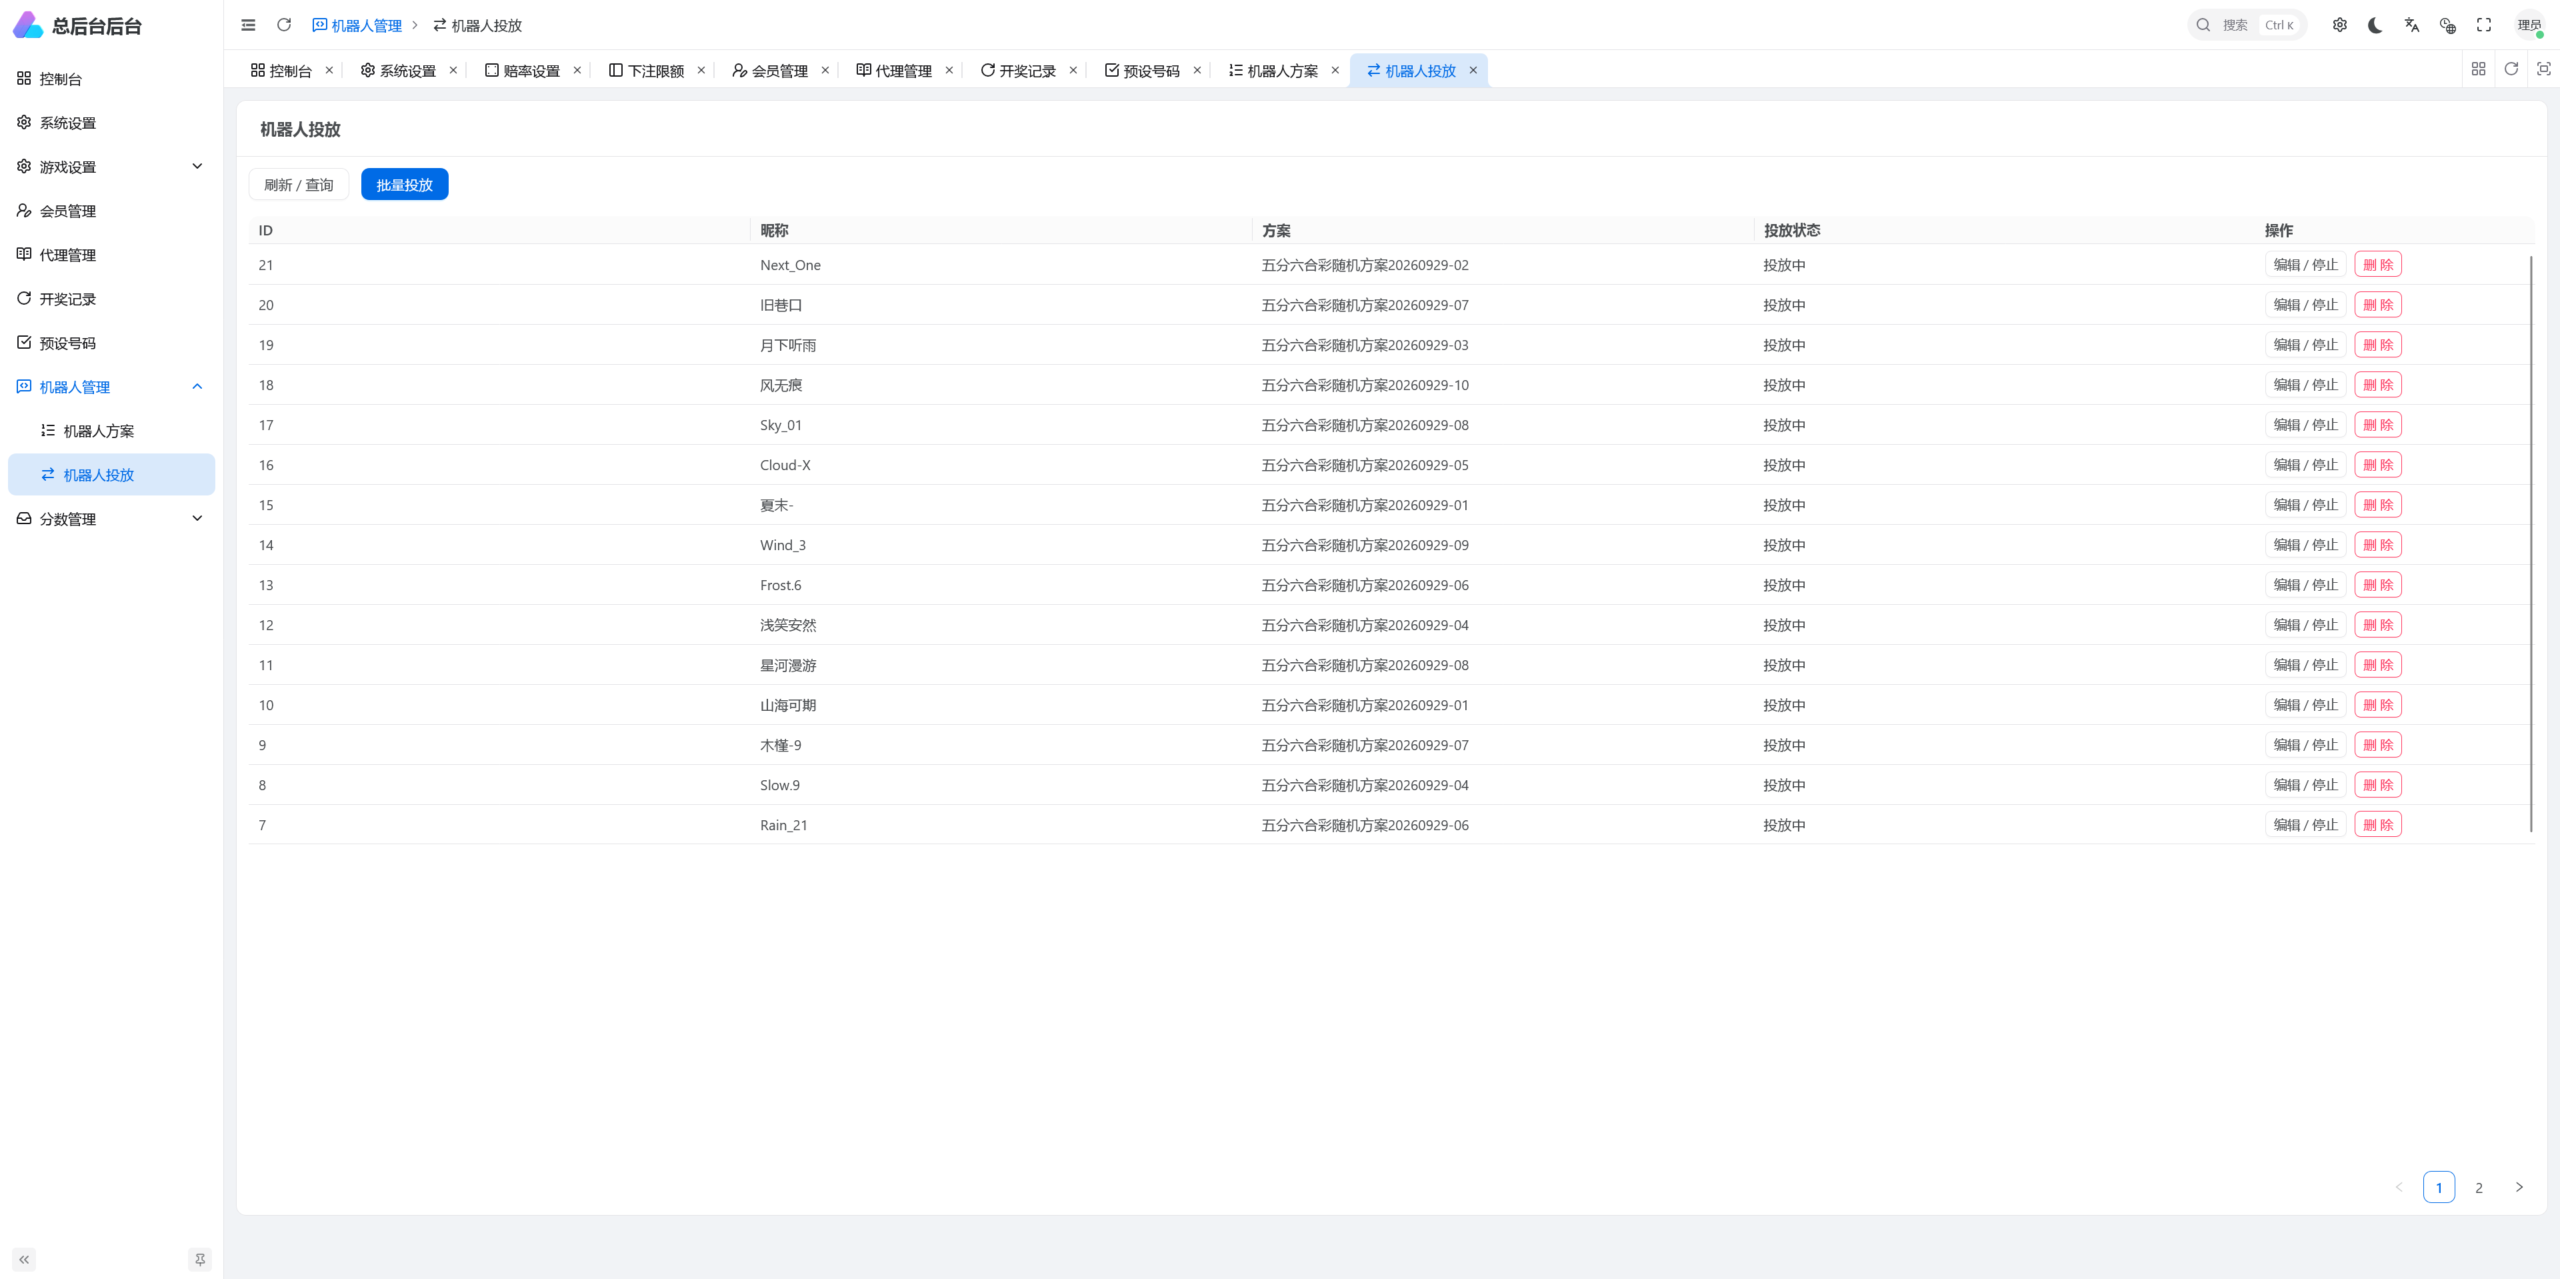Click the theme color palette icon
Viewport: 2560px width, 1279px height.
point(2448,25)
